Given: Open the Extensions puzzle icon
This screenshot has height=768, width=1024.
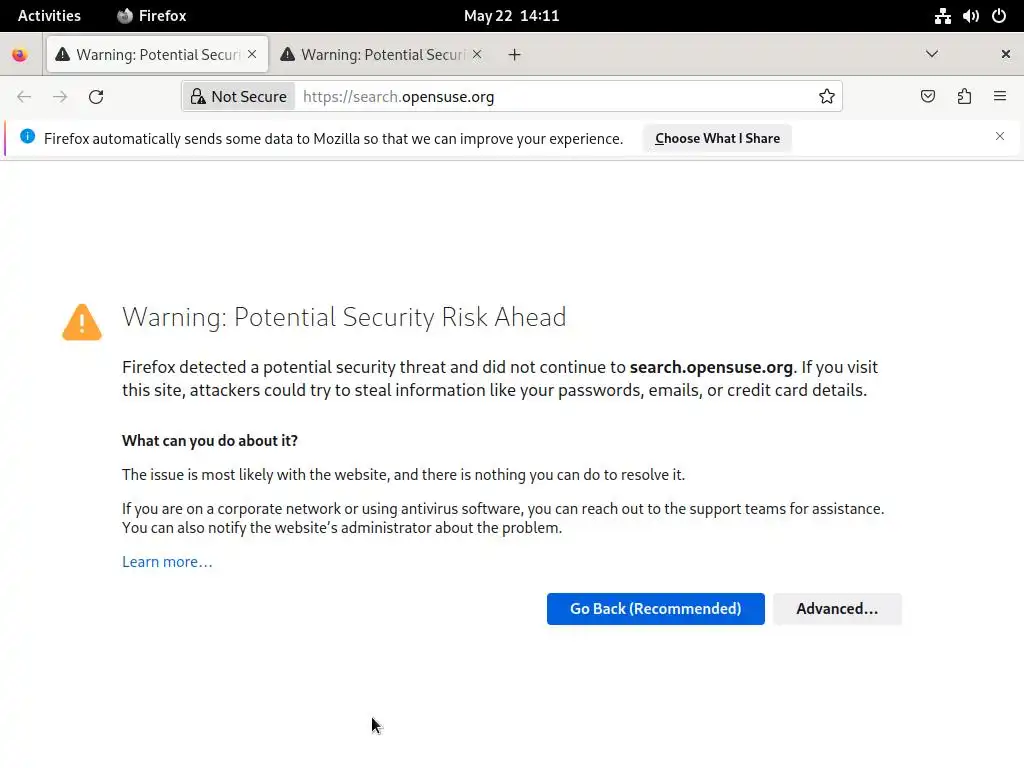Looking at the screenshot, I should [964, 97].
